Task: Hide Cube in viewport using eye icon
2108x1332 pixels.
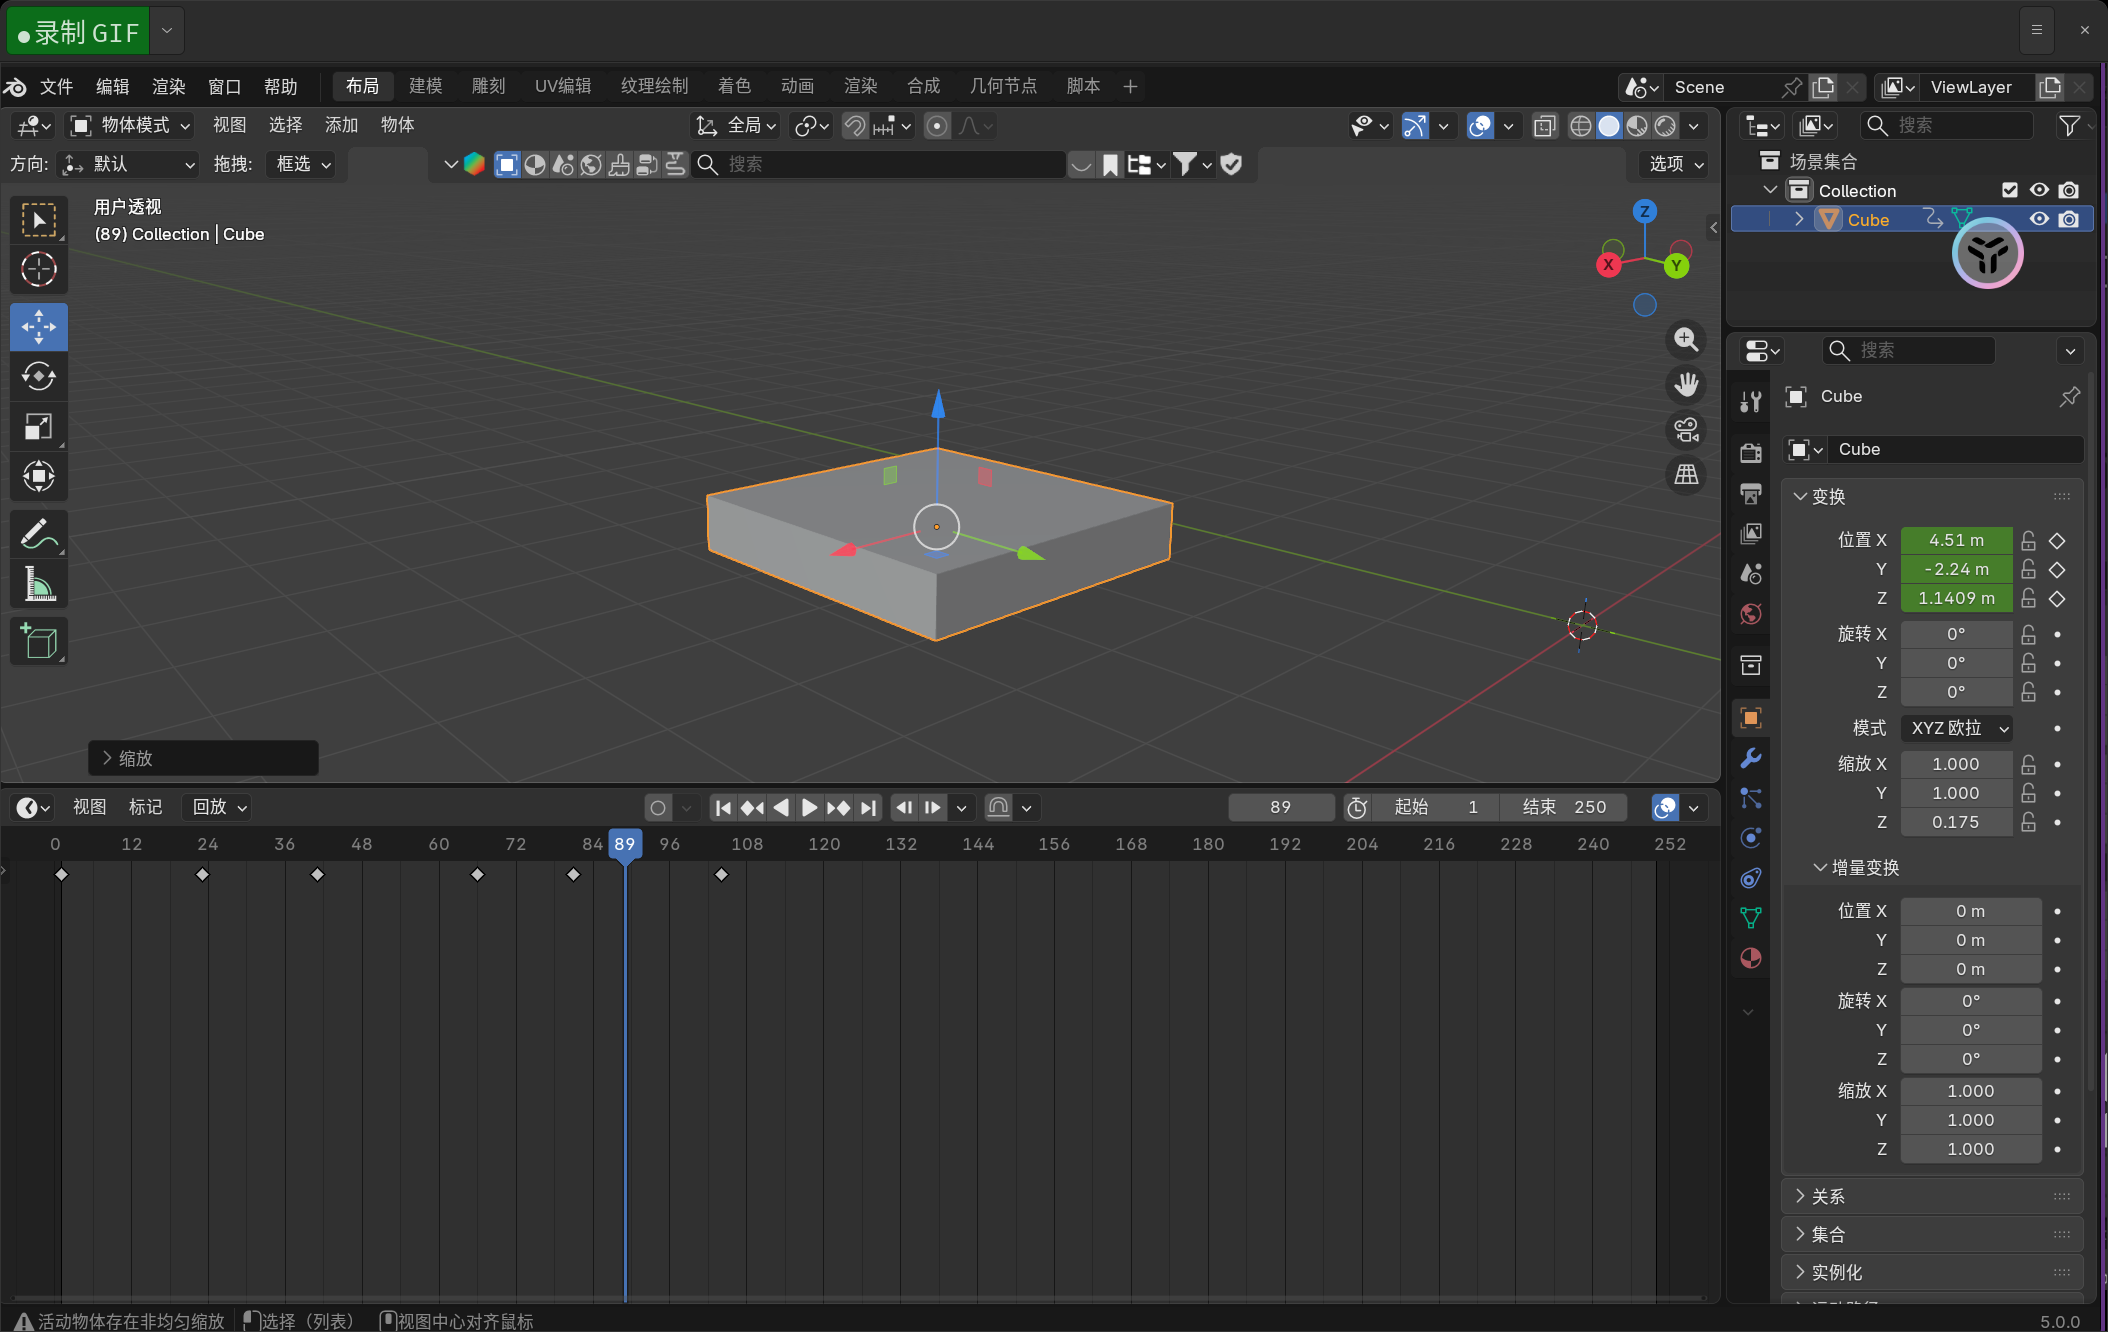Action: click(2039, 219)
